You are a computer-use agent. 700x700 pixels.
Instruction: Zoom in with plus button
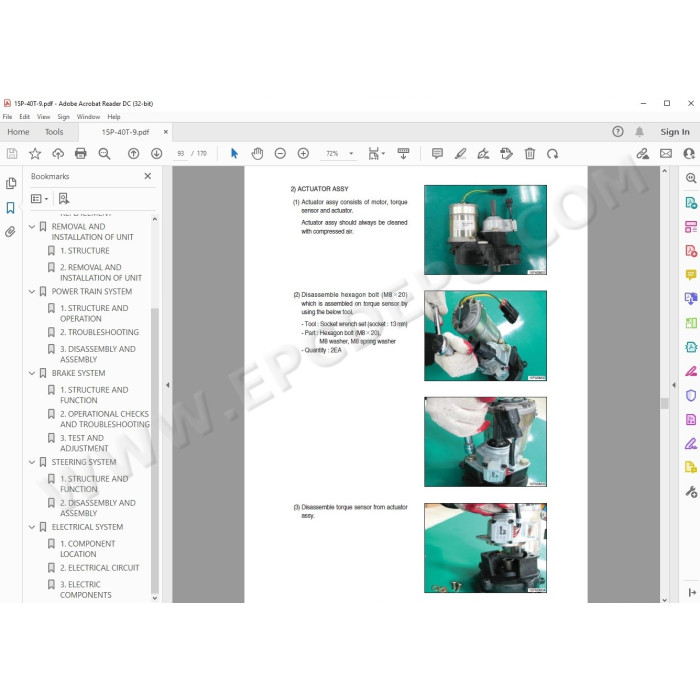(x=303, y=154)
